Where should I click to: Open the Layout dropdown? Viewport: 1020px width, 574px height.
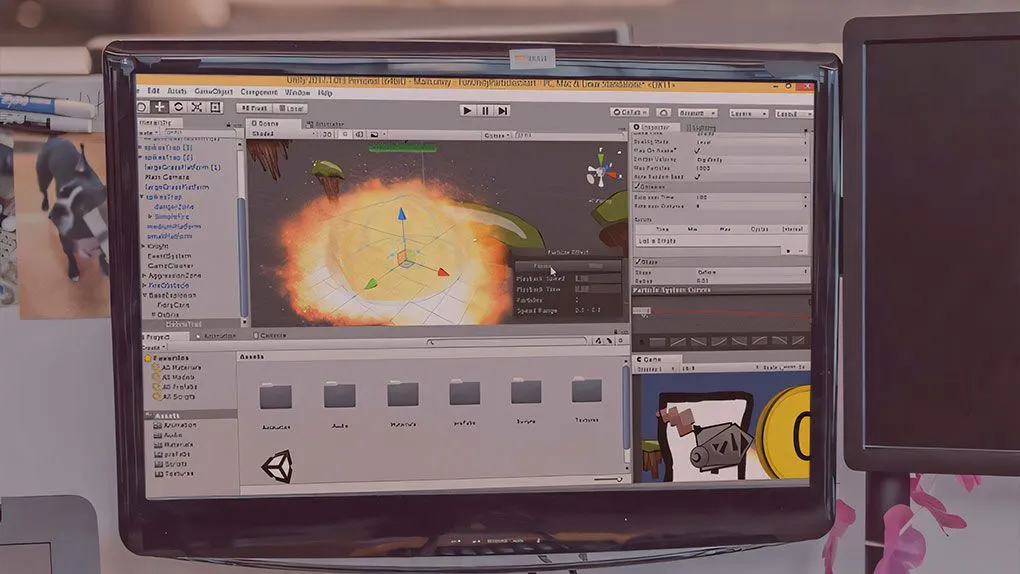point(792,113)
